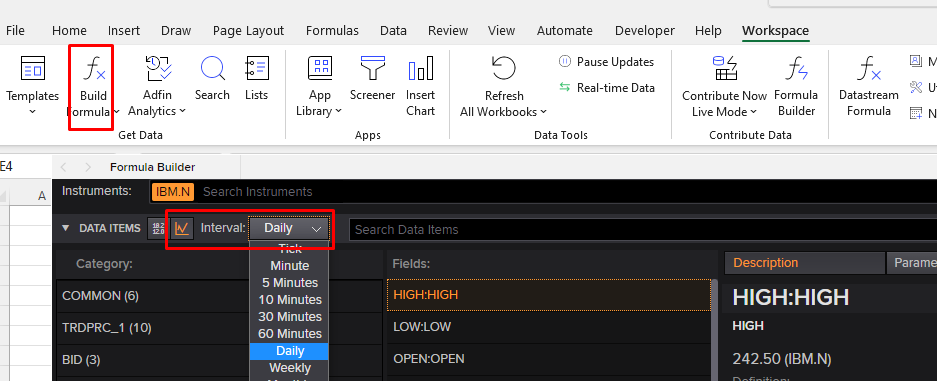Viewport: 937px width, 381px height.
Task: Click the Search Data Items field
Action: point(642,229)
